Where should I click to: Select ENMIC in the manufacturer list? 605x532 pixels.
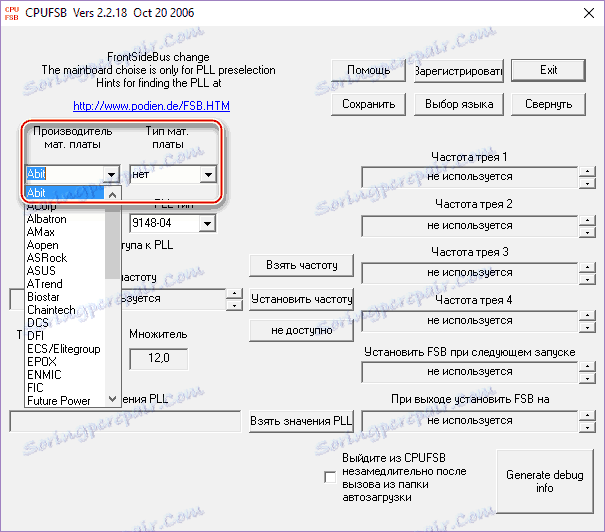(65, 375)
